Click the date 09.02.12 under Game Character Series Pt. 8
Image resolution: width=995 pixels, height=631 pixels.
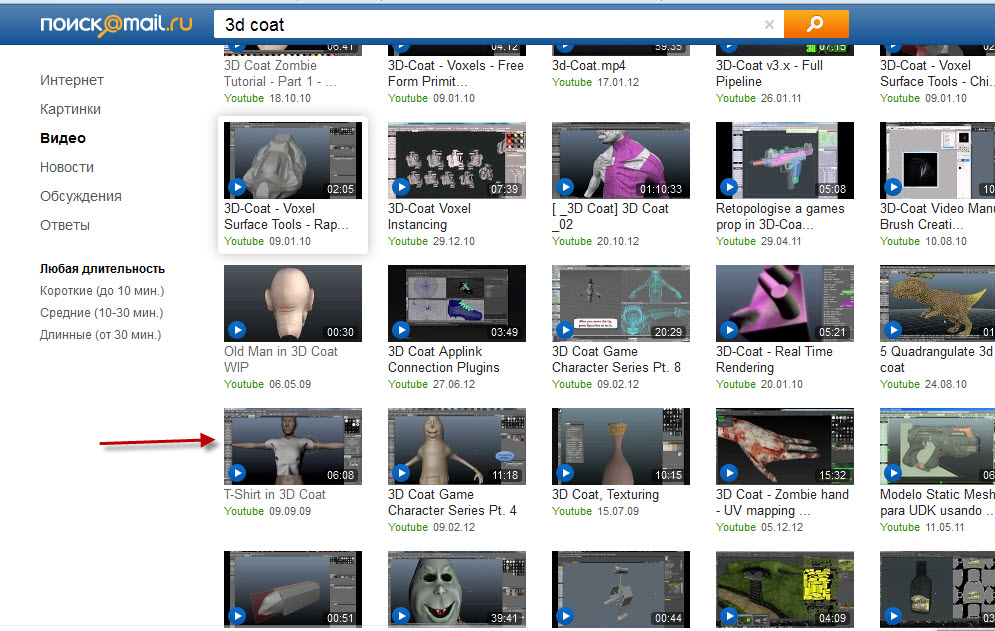tap(618, 385)
